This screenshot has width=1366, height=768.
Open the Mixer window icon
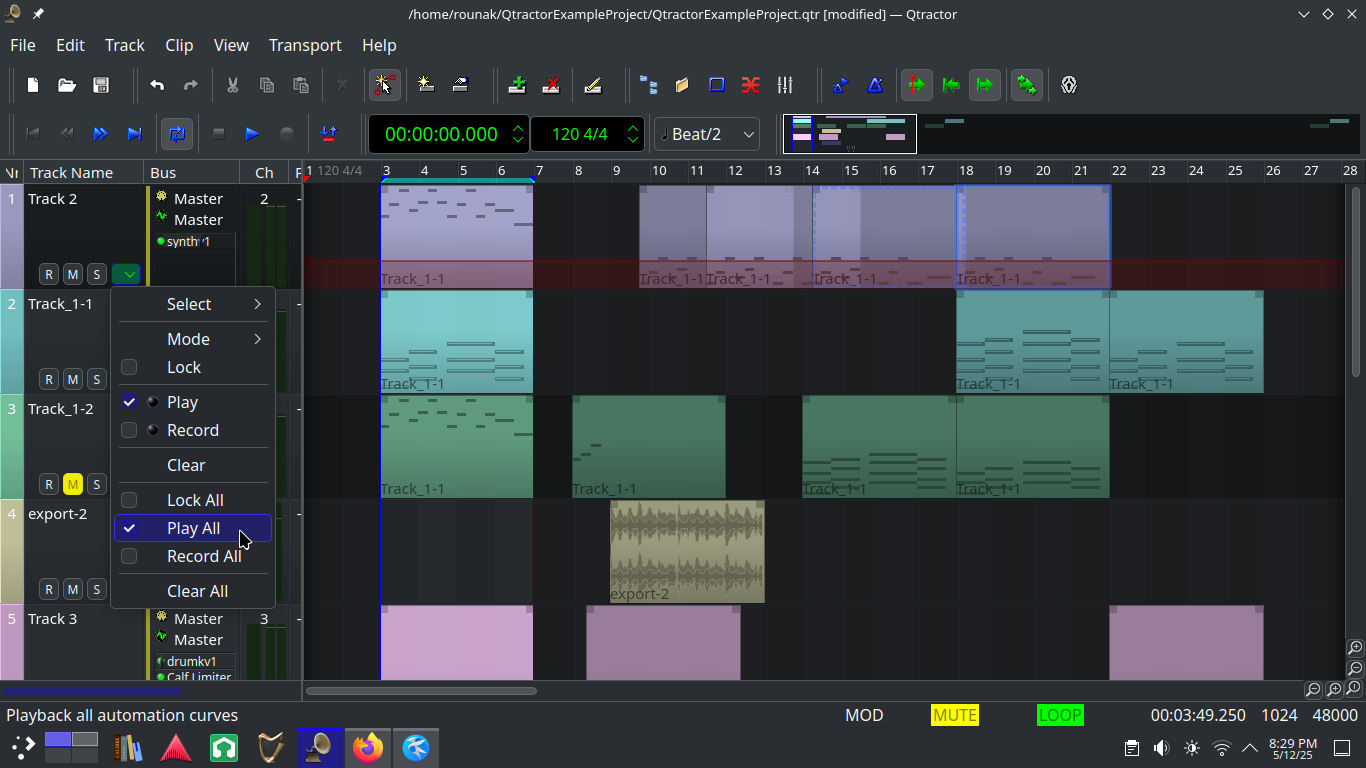785,85
